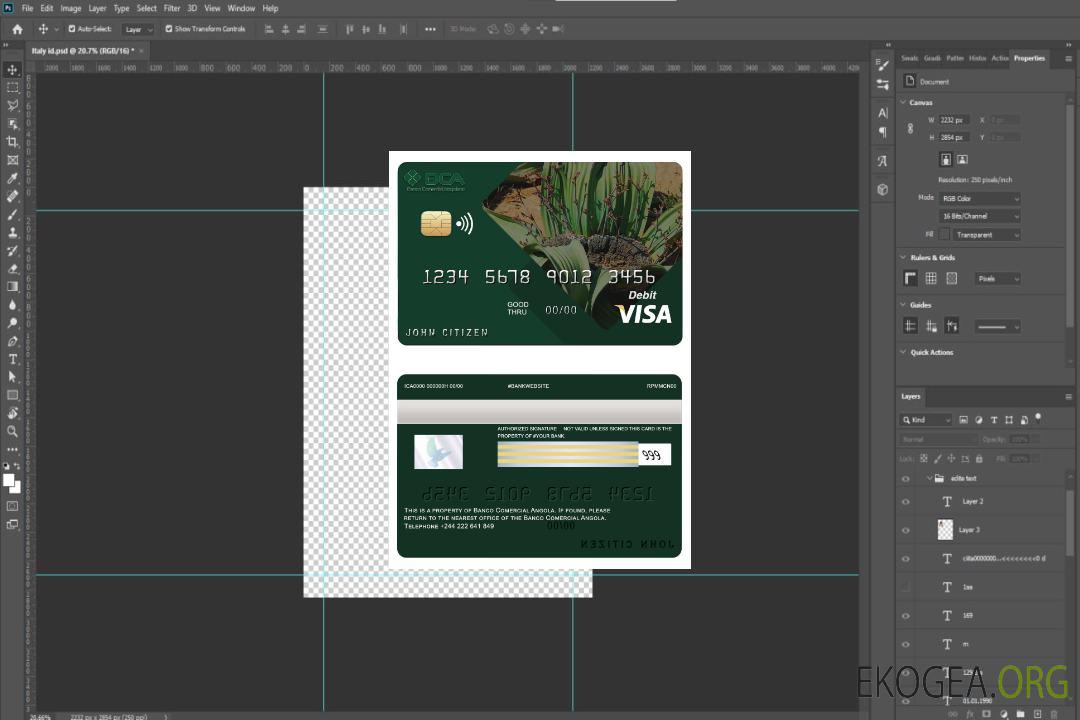This screenshot has height=720, width=1080.
Task: Open the Filter menu
Action: click(172, 8)
